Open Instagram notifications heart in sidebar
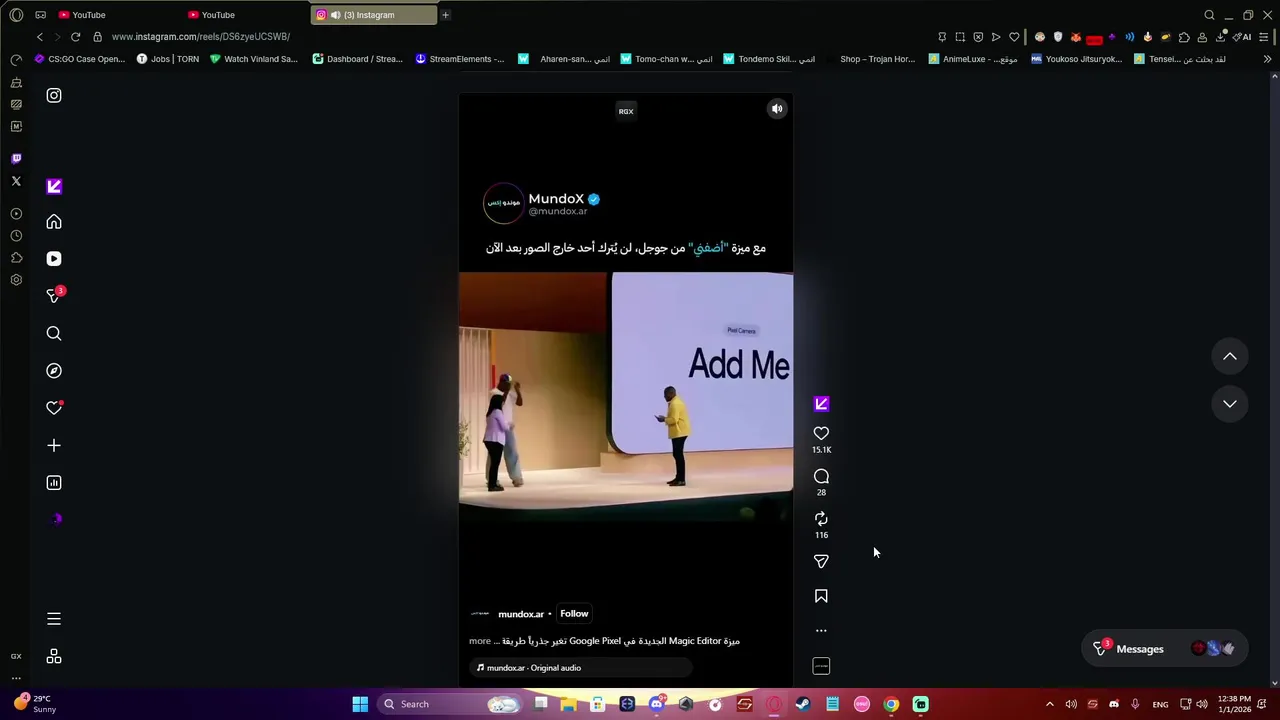Viewport: 1280px width, 720px height. (54, 408)
